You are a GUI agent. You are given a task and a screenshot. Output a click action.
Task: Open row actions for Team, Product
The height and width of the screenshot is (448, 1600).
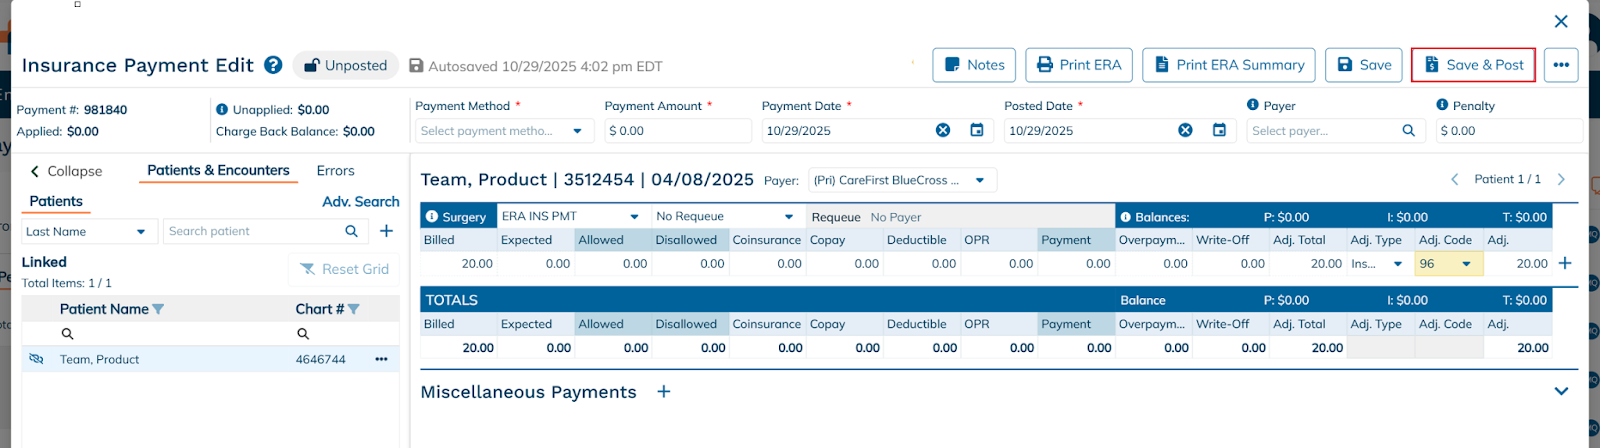[381, 359]
